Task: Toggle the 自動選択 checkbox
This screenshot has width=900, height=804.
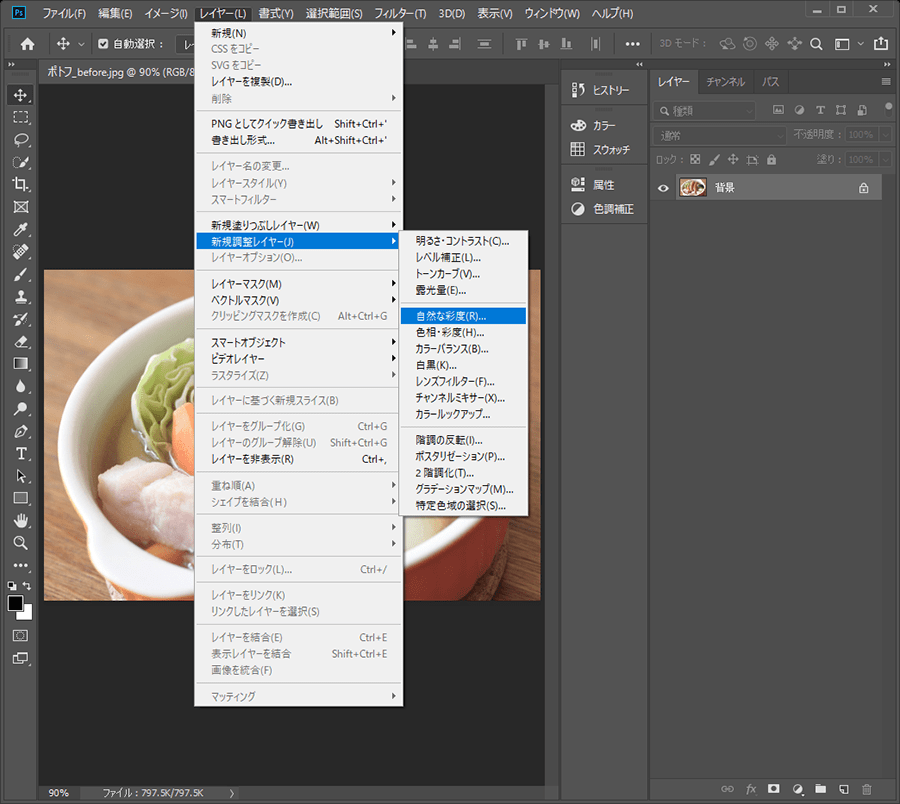Action: pos(103,44)
